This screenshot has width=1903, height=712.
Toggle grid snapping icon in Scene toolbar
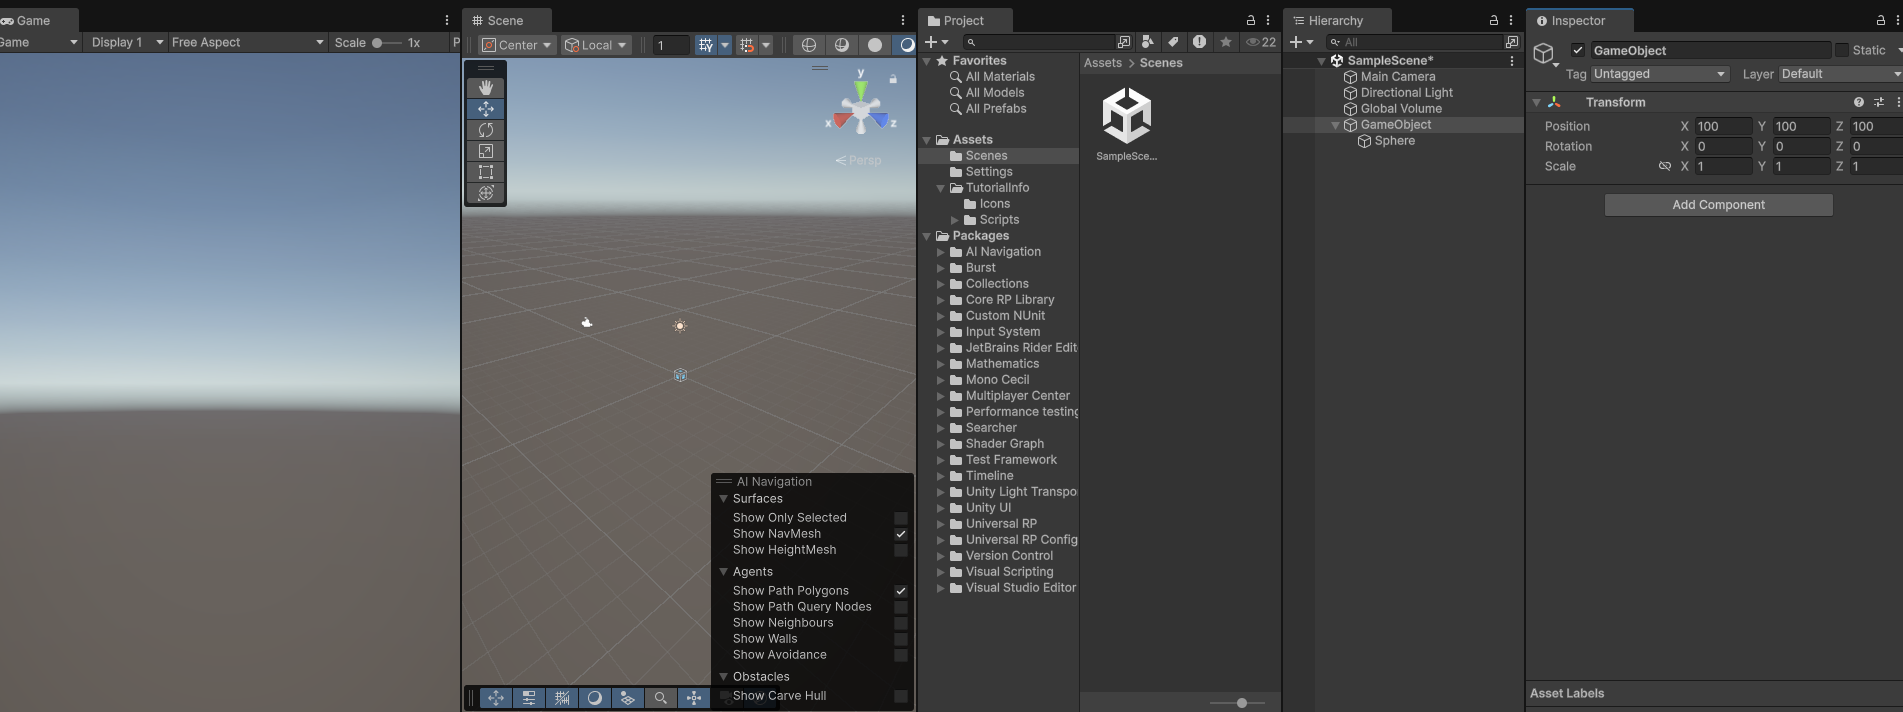pyautogui.click(x=747, y=45)
